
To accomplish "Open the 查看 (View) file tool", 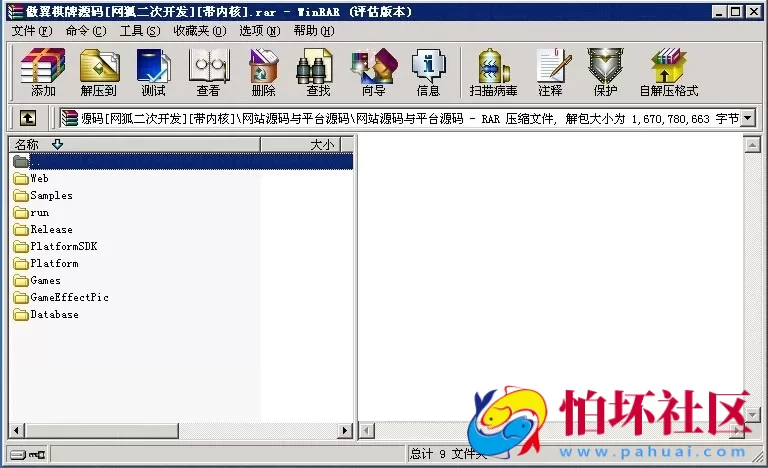I will 208,71.
